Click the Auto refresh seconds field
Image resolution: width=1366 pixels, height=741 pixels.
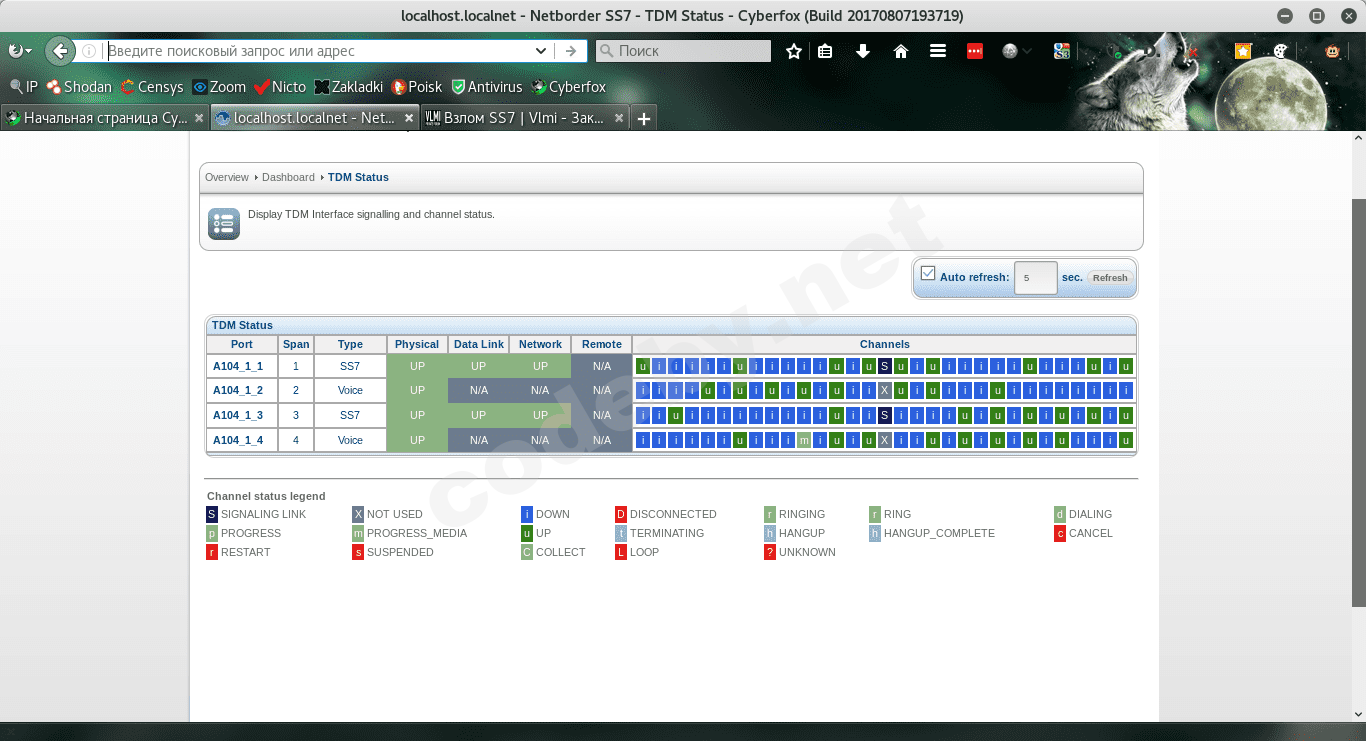coord(1035,278)
